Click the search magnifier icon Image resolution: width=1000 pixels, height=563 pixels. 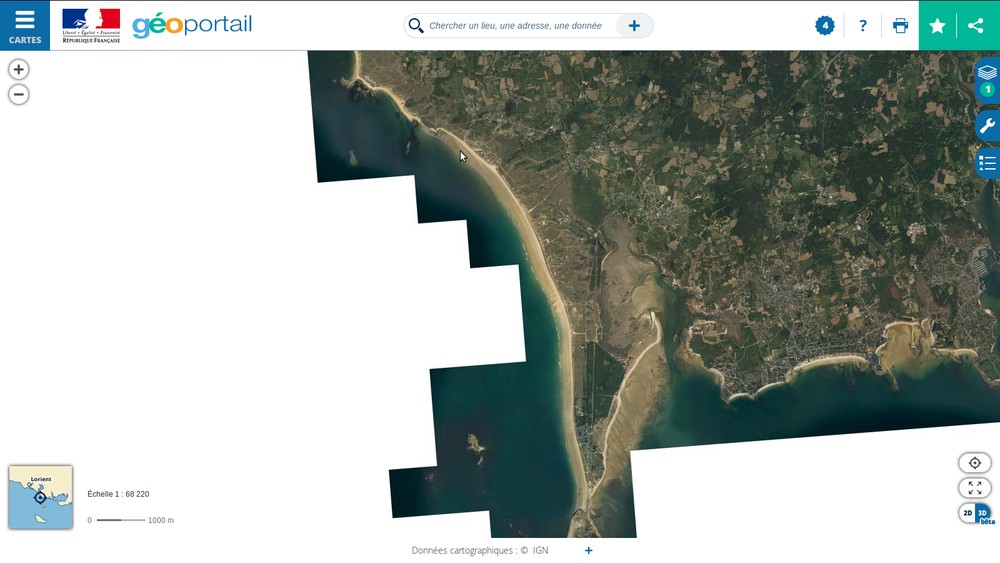(416, 26)
